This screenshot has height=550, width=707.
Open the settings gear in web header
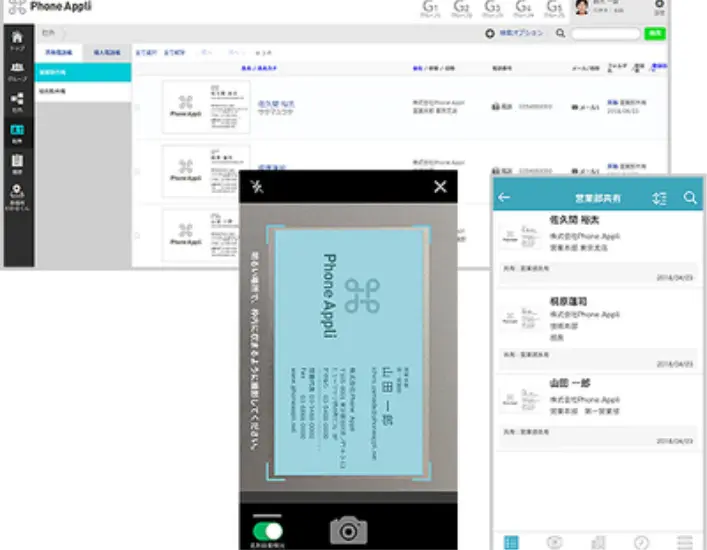coord(659,5)
